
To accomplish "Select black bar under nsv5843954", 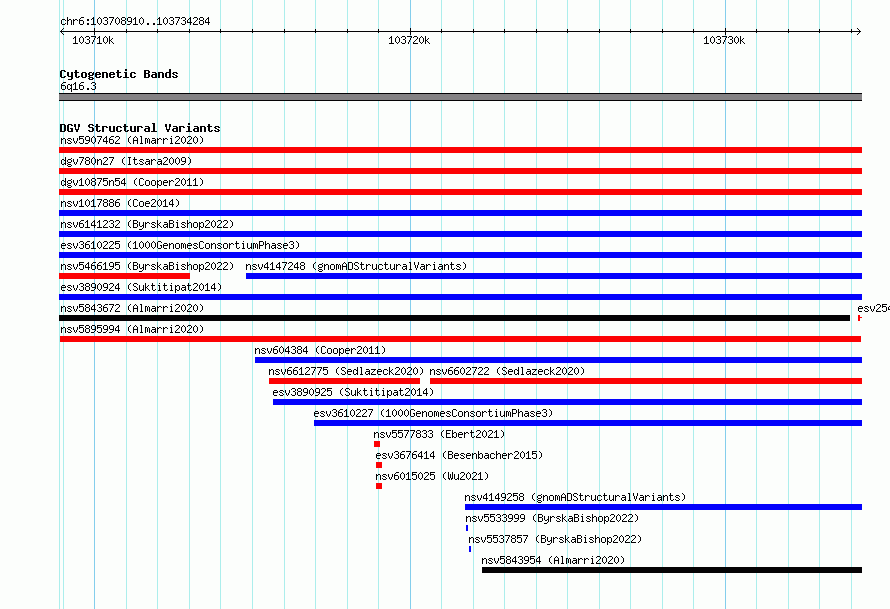I will (672, 570).
